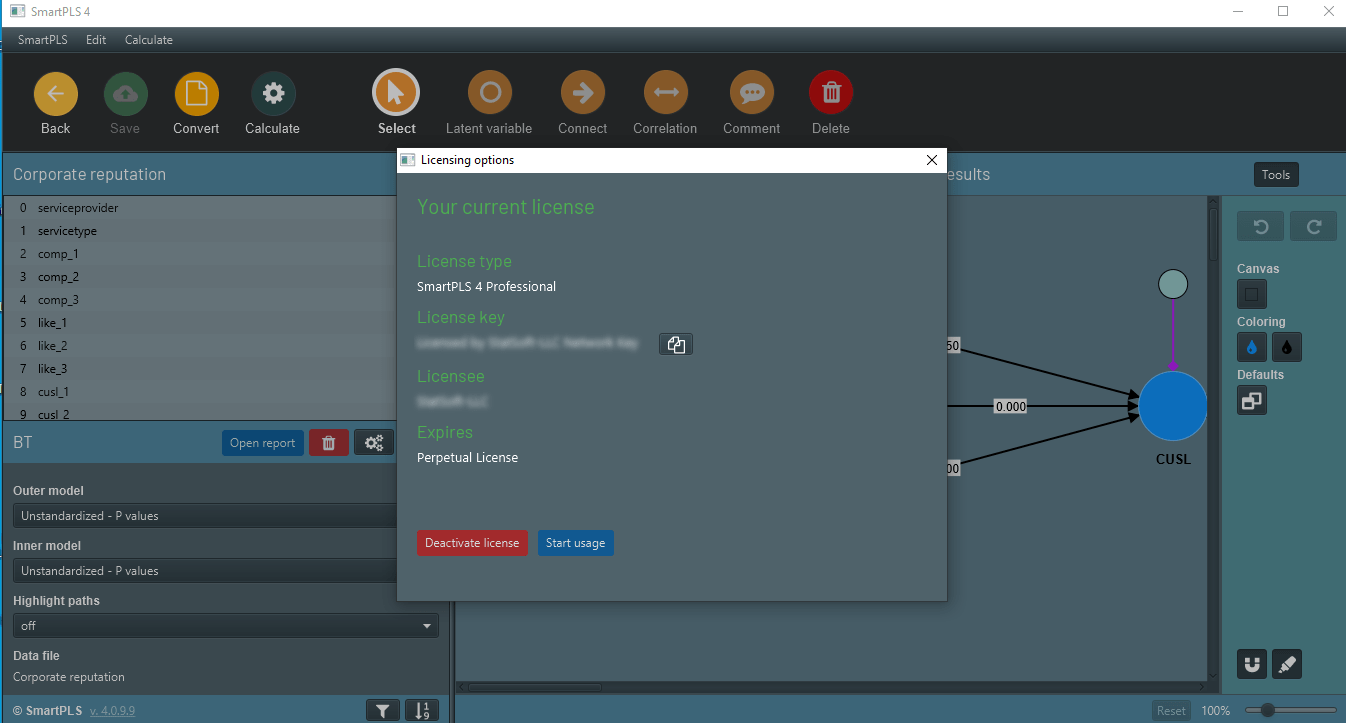Expand the Highlight paths dropdown
The image size is (1346, 723).
tap(226, 626)
